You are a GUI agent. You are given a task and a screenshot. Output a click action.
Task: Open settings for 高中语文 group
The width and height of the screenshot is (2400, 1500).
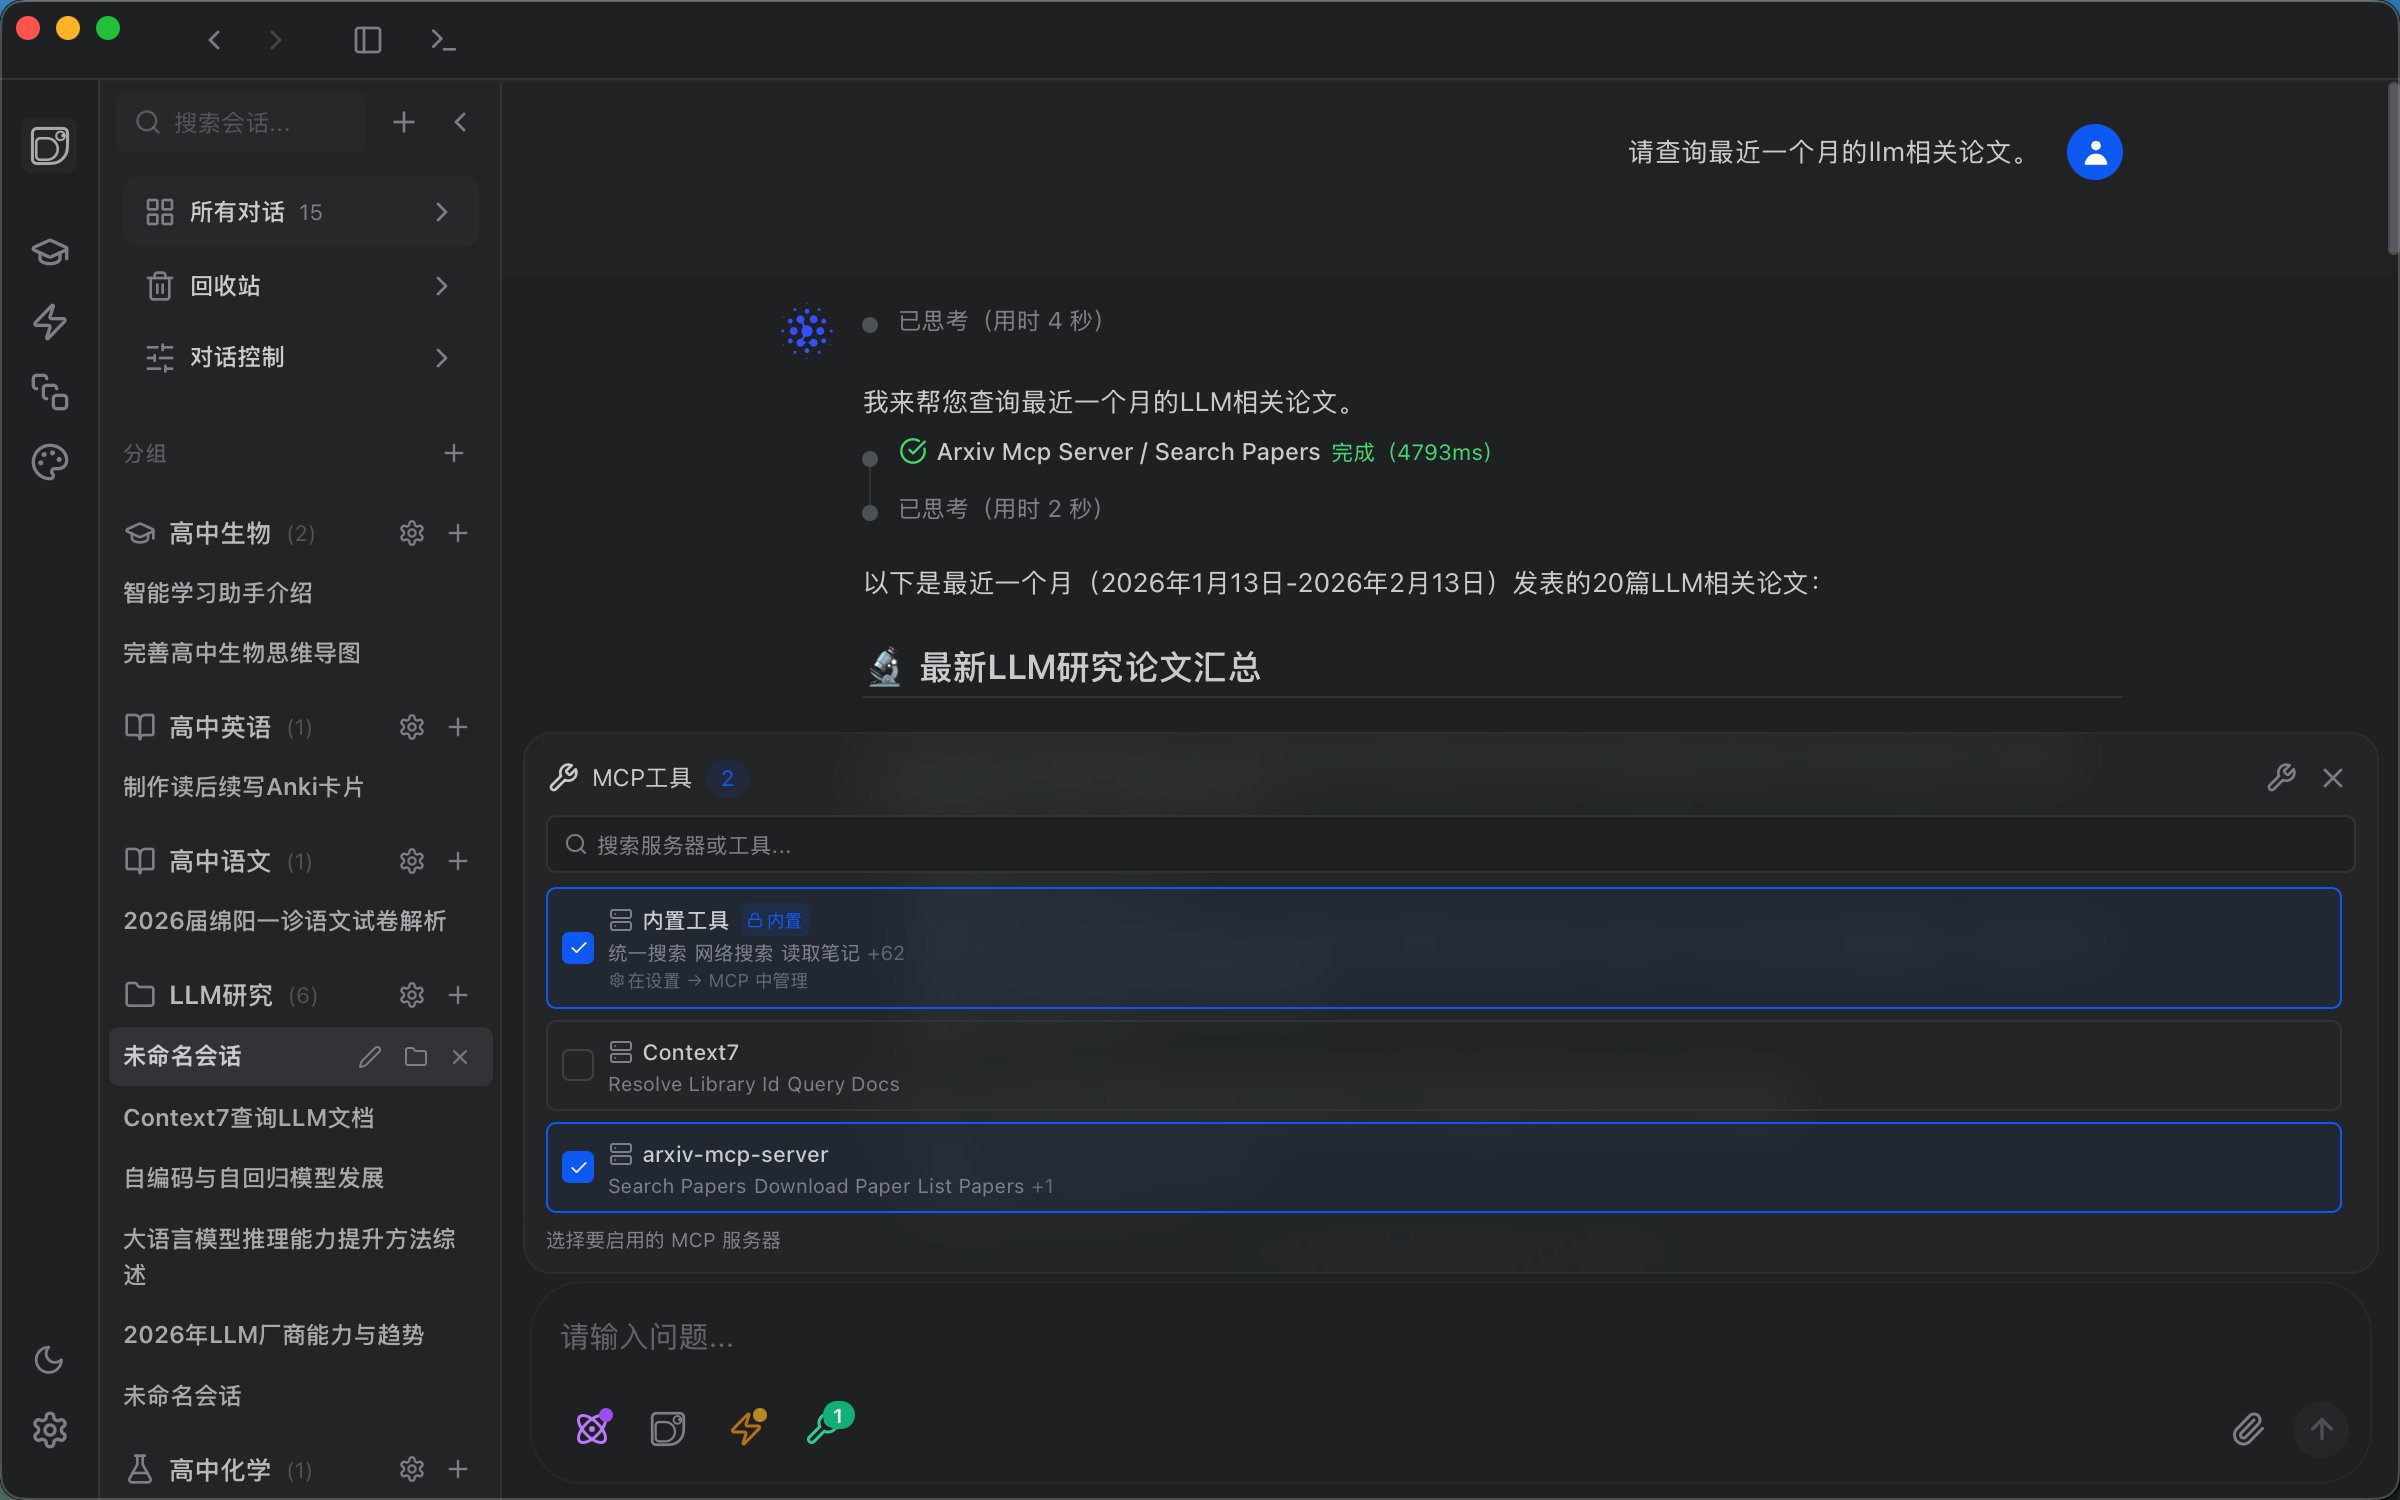[412, 861]
